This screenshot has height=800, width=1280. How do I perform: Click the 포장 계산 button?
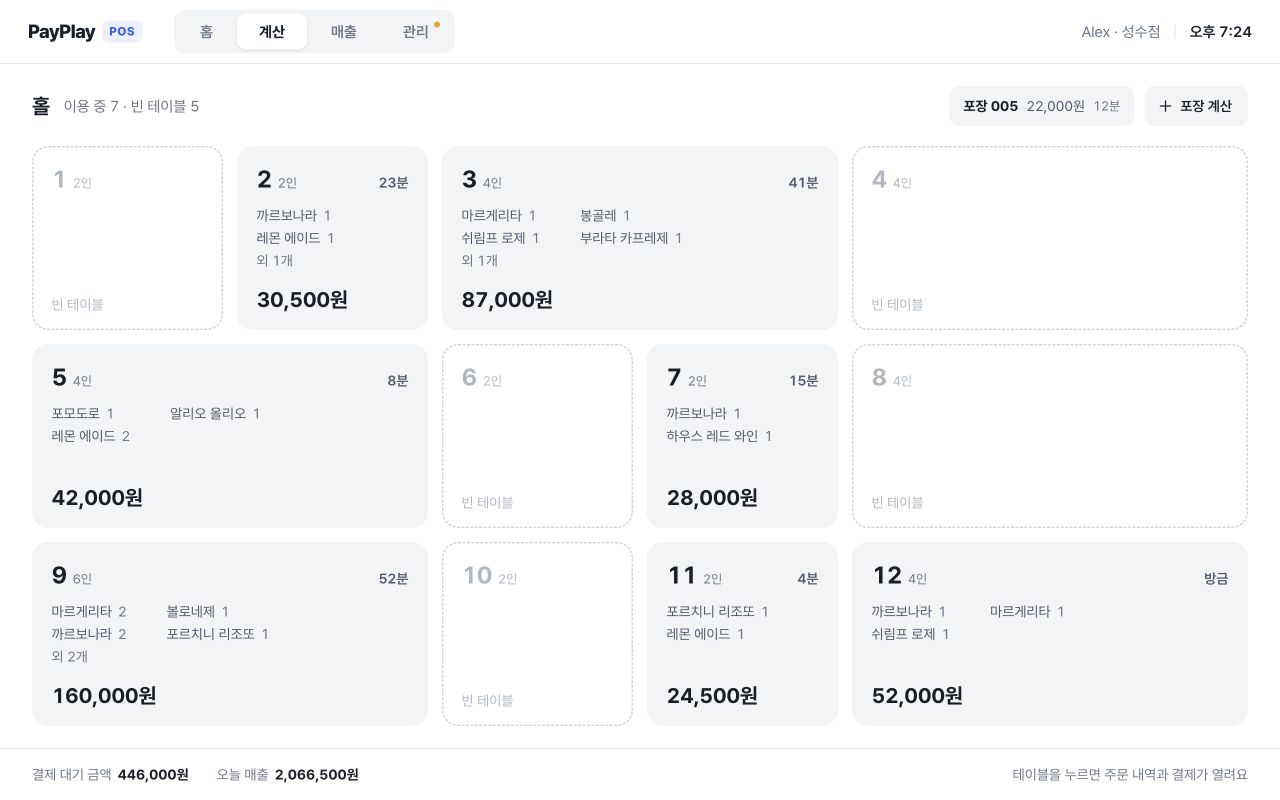(1196, 106)
